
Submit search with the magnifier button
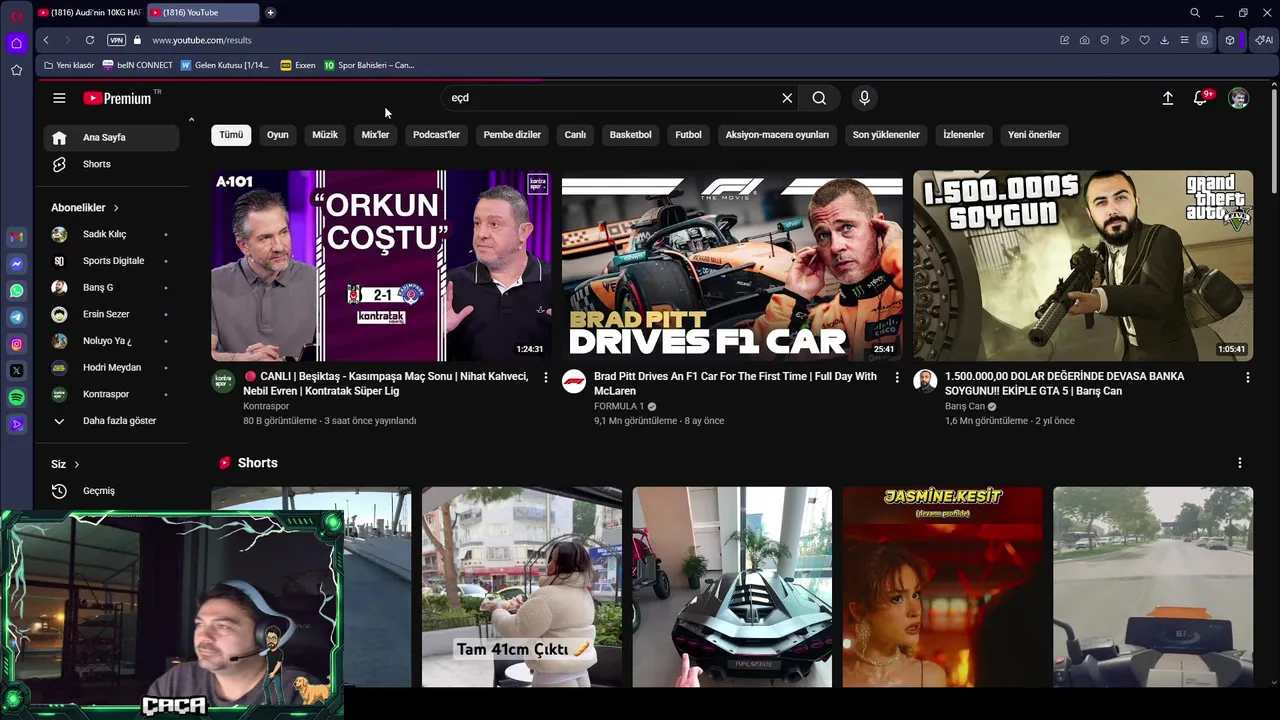819,98
